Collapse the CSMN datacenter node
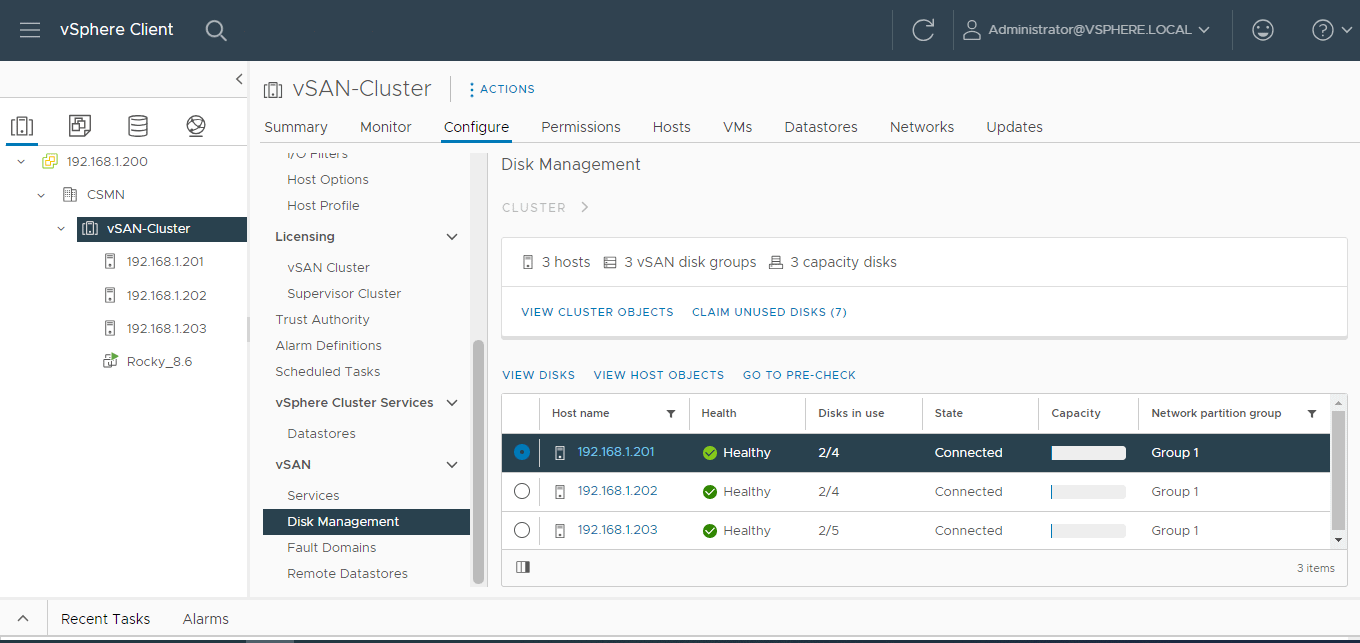The height and width of the screenshot is (643, 1360). pyautogui.click(x=41, y=195)
